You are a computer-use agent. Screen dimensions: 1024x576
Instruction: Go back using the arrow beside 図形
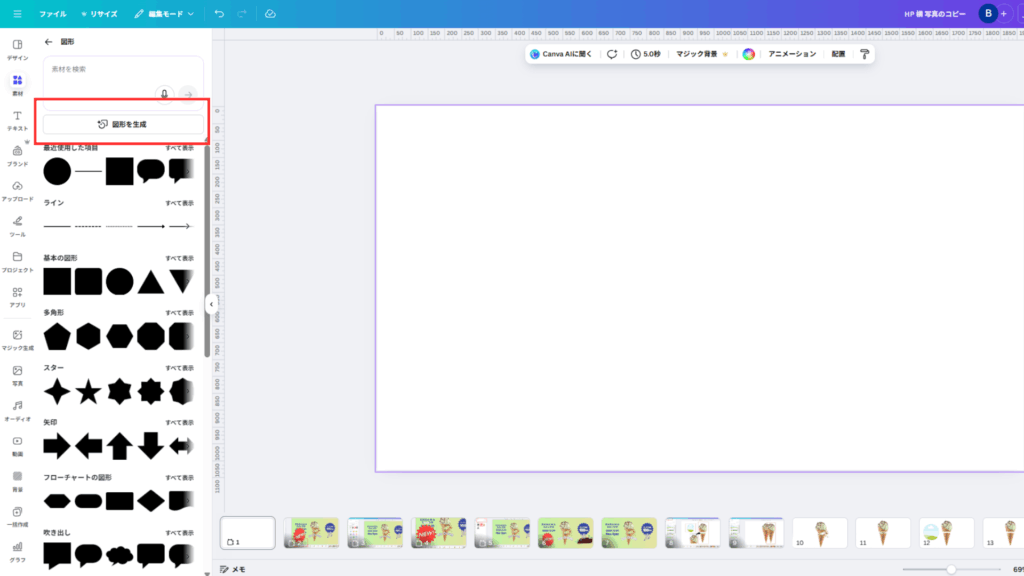[x=49, y=42]
